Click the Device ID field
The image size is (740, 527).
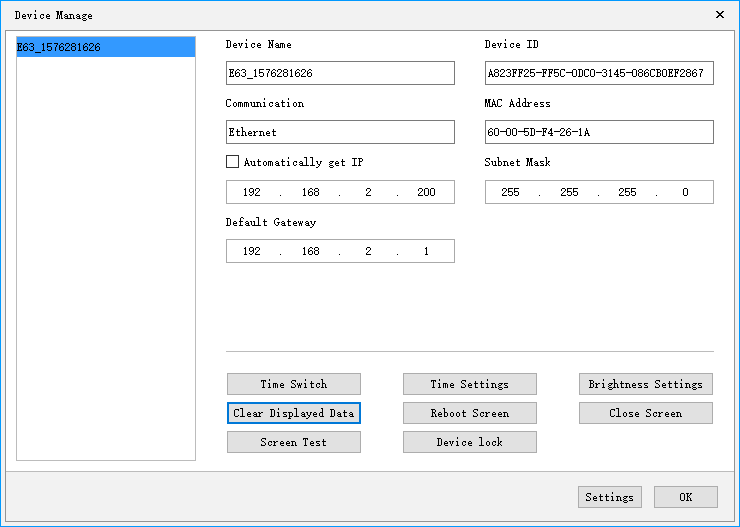tap(599, 73)
